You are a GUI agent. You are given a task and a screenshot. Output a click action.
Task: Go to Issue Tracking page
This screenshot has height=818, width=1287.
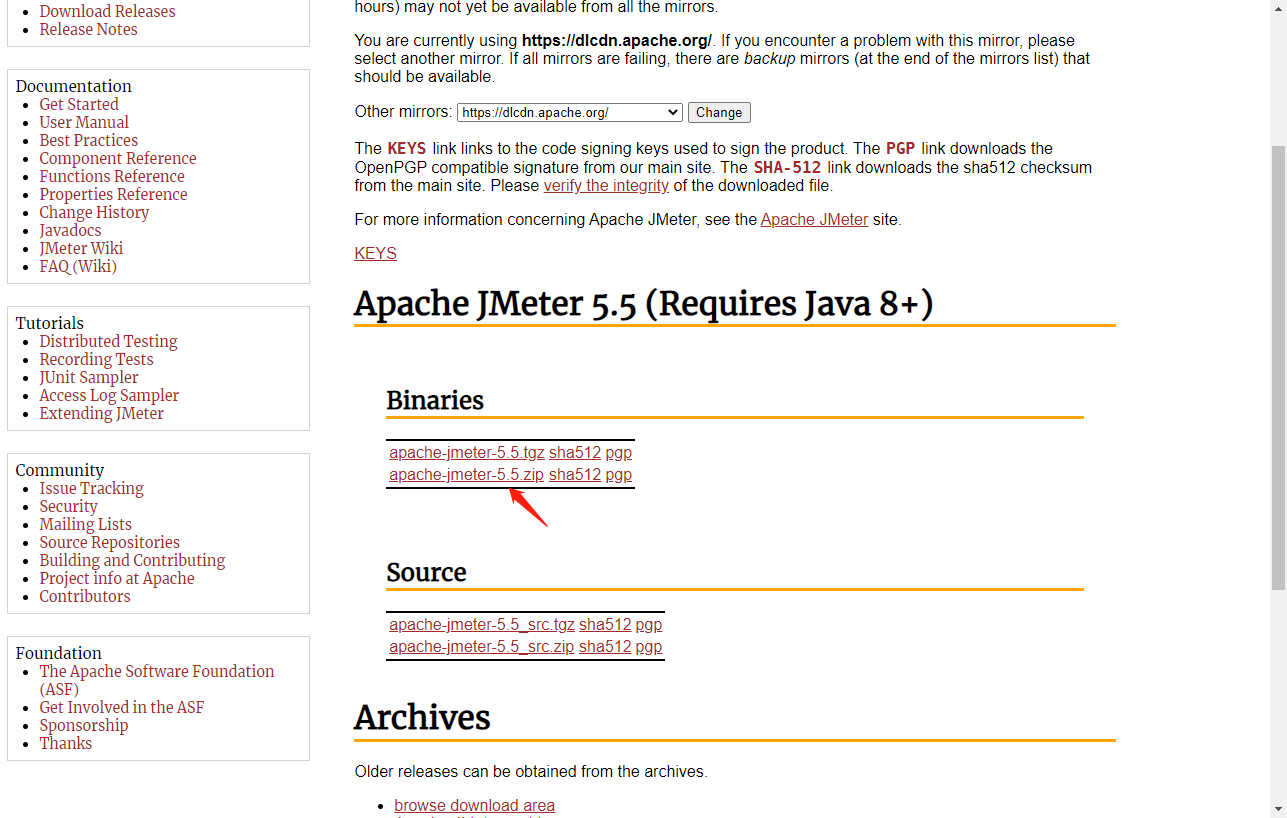click(91, 488)
